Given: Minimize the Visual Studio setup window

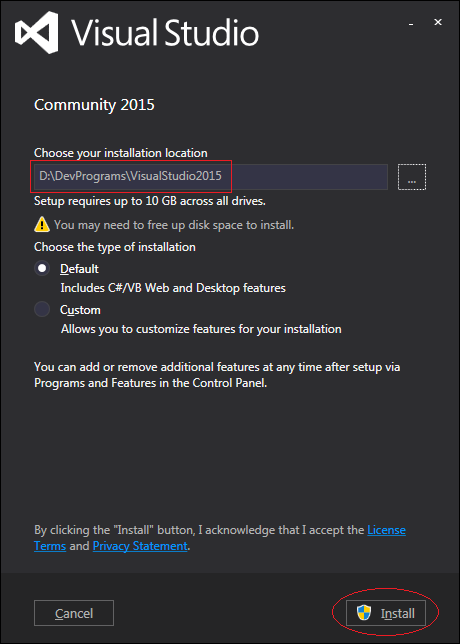Looking at the screenshot, I should click(x=411, y=23).
